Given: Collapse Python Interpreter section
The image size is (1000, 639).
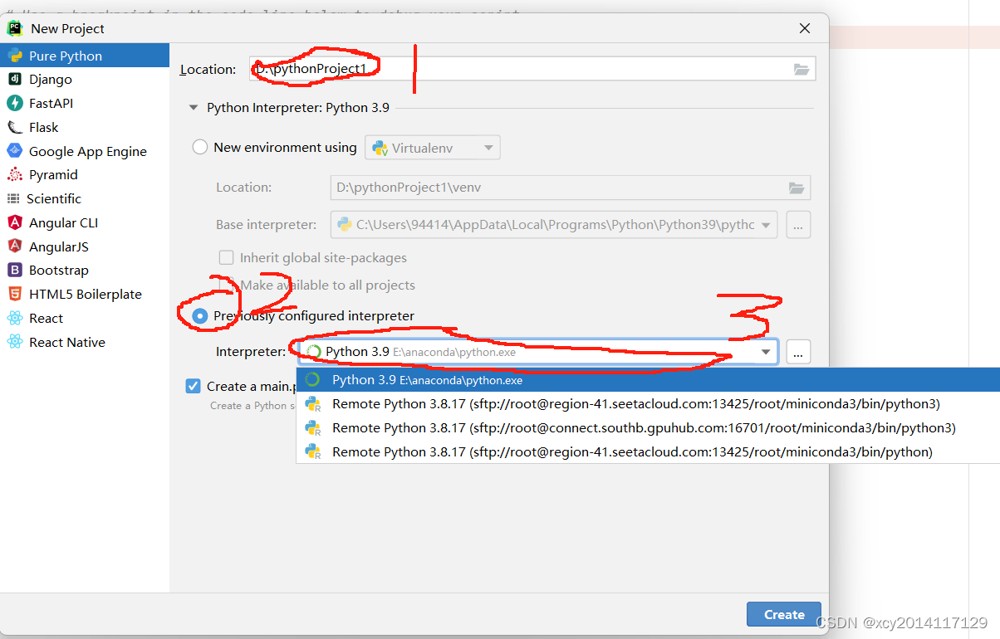Looking at the screenshot, I should coord(193,108).
